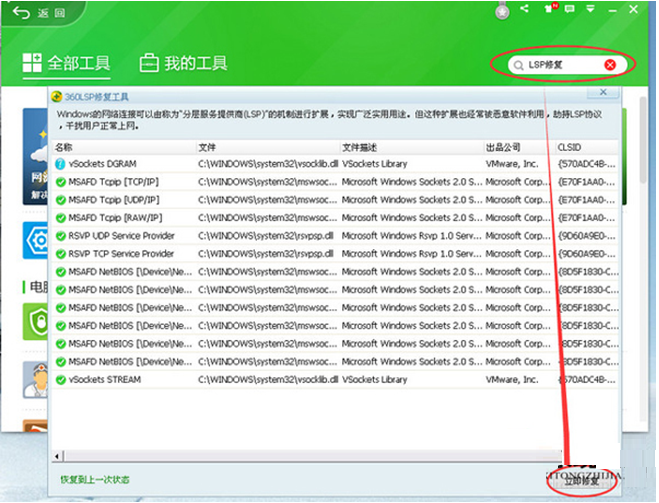Select the RSVP UDP Service Provider row
The image size is (659, 503).
[x=335, y=236]
